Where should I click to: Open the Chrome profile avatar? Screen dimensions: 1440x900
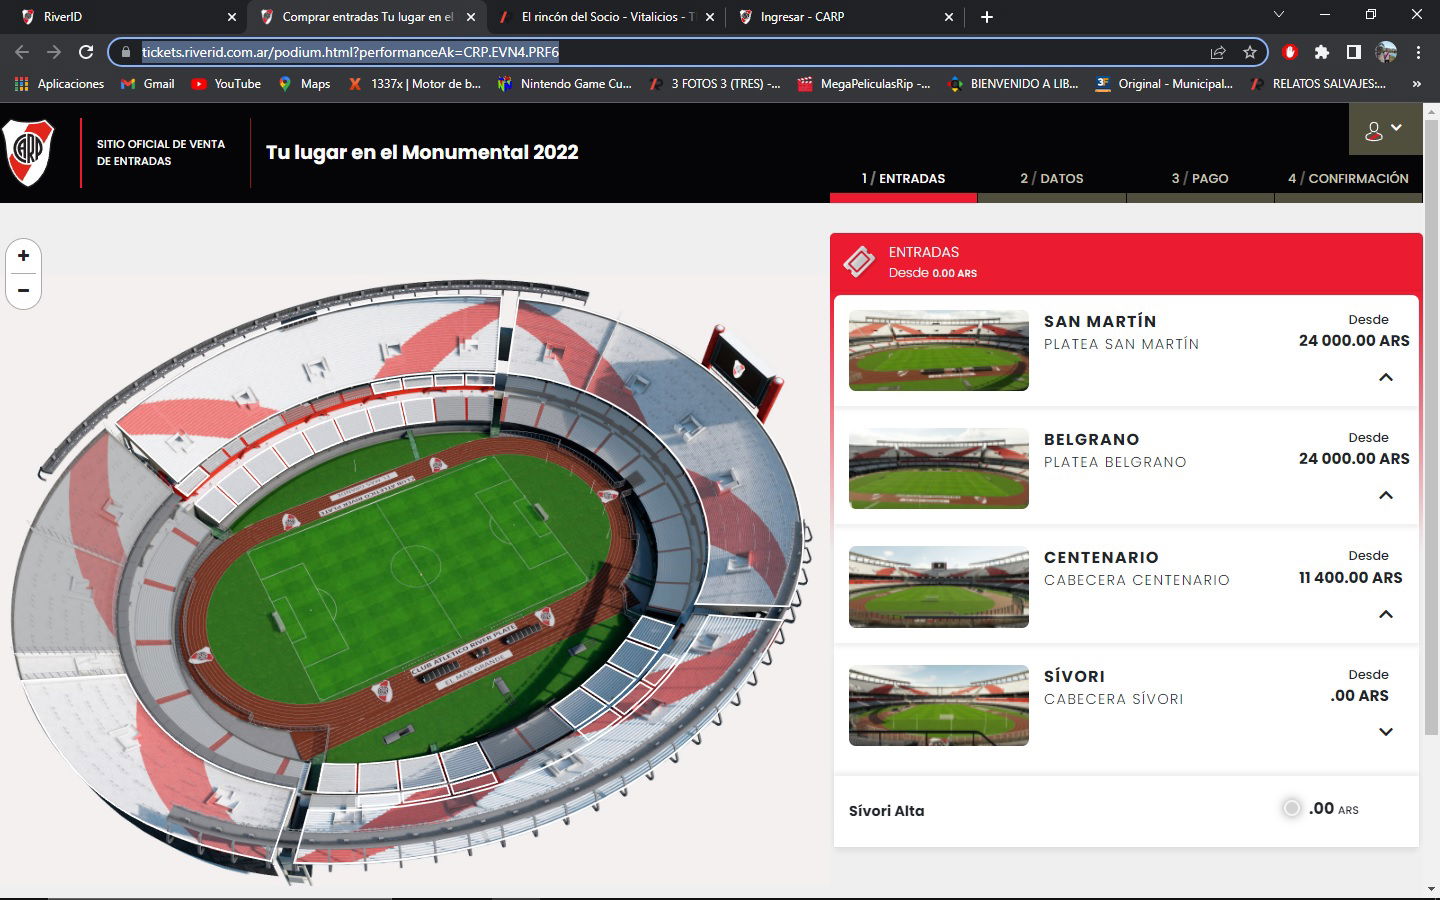tap(1386, 52)
